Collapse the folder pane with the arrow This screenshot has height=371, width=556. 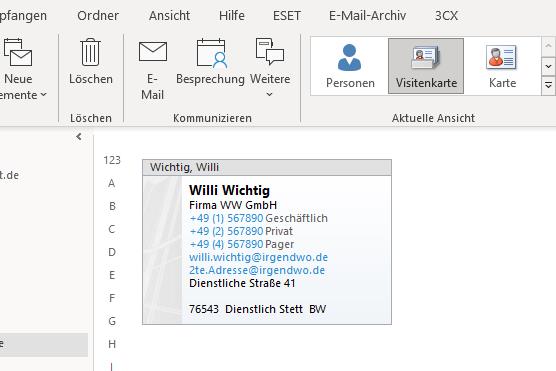coord(79,137)
